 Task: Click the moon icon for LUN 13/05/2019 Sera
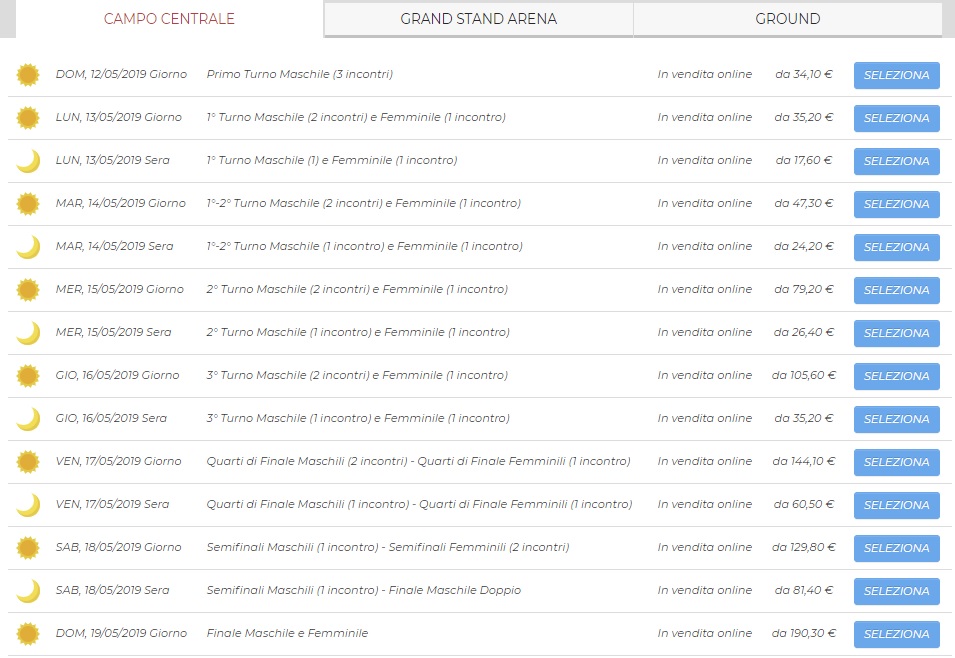pos(28,161)
